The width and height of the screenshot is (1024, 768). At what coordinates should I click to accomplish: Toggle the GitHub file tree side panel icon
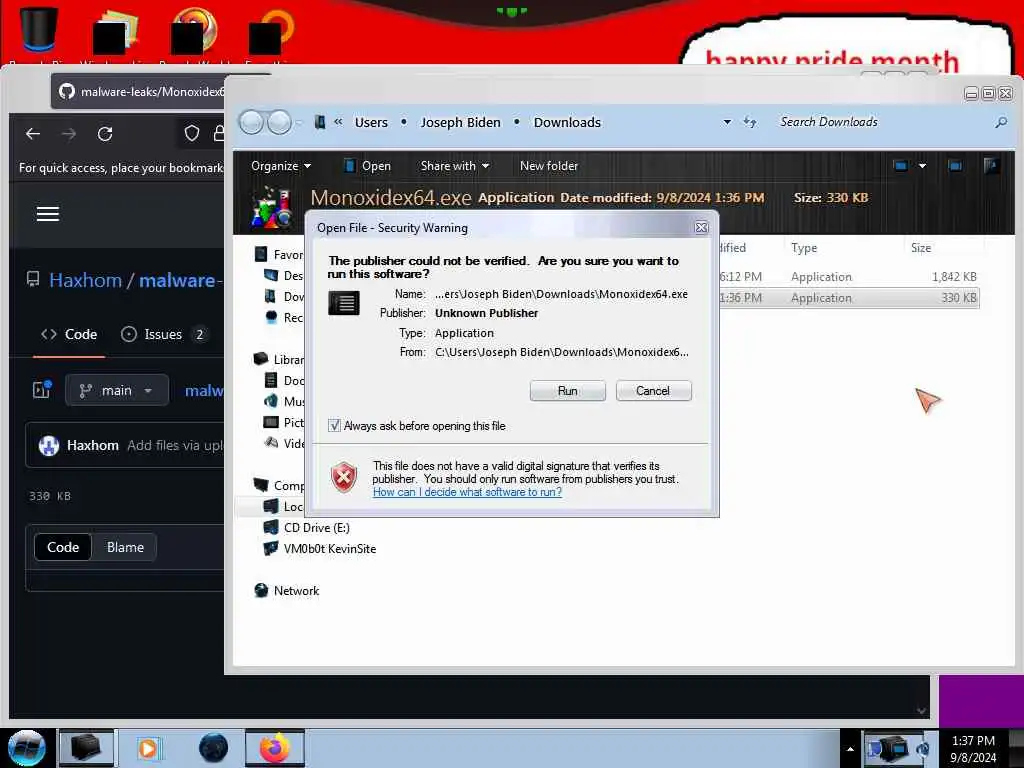42,390
